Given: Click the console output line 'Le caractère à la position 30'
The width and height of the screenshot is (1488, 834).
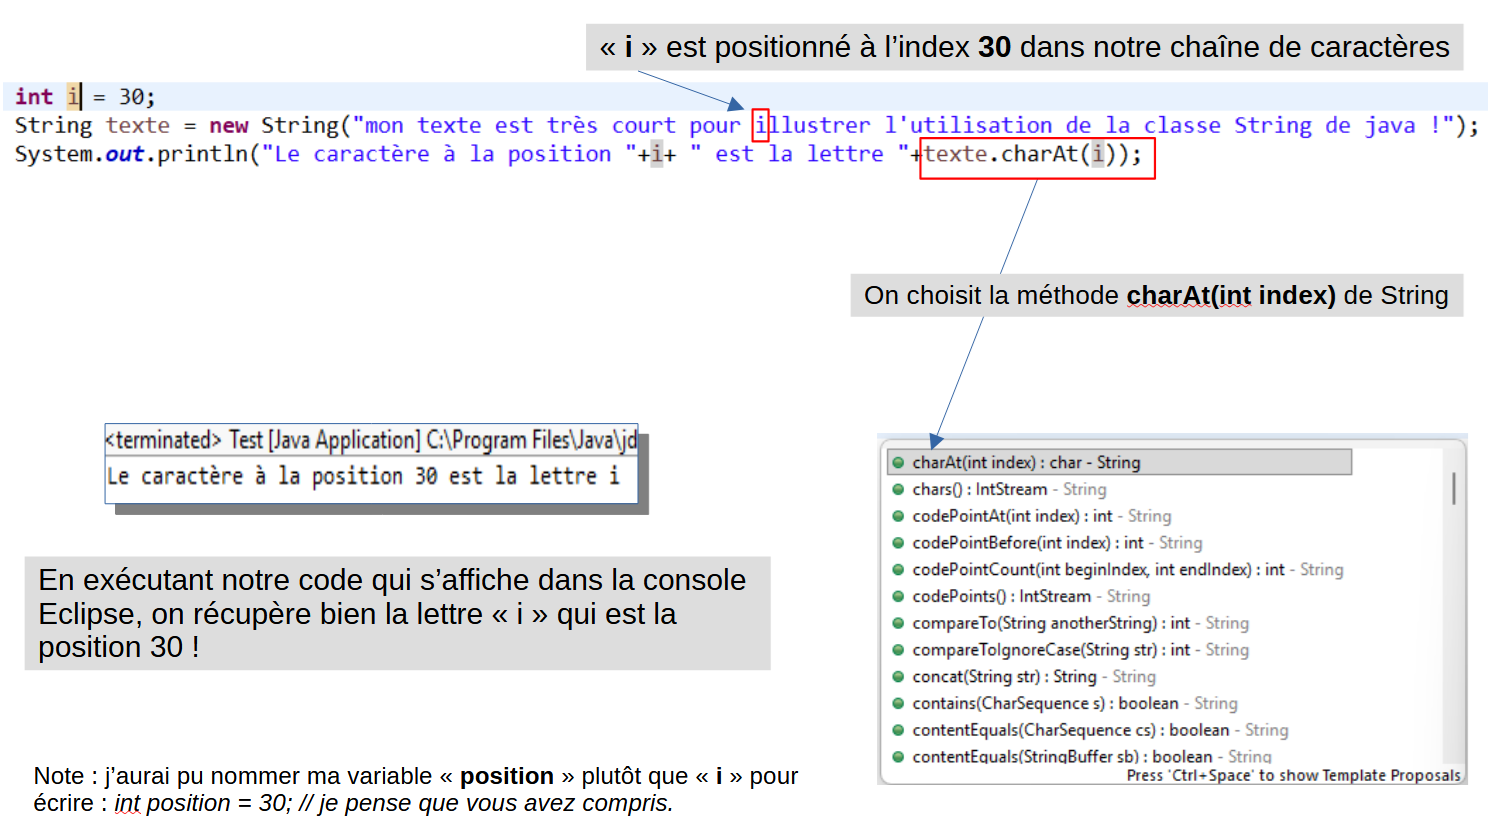Looking at the screenshot, I should point(363,477).
